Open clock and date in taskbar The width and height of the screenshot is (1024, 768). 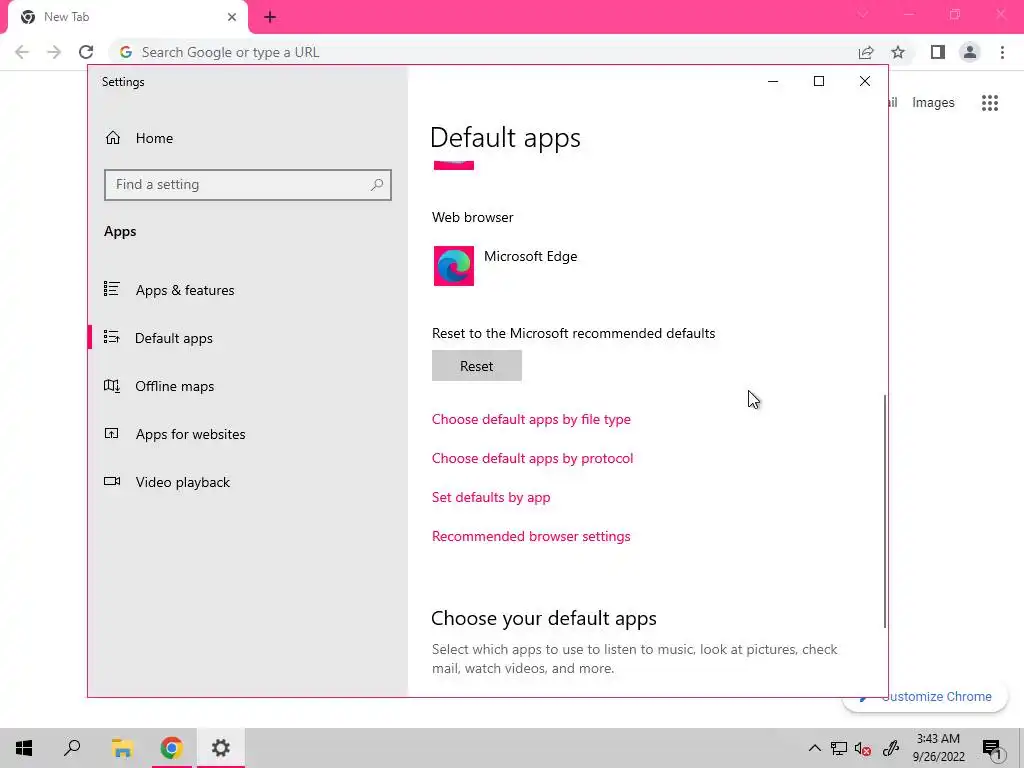tap(938, 748)
